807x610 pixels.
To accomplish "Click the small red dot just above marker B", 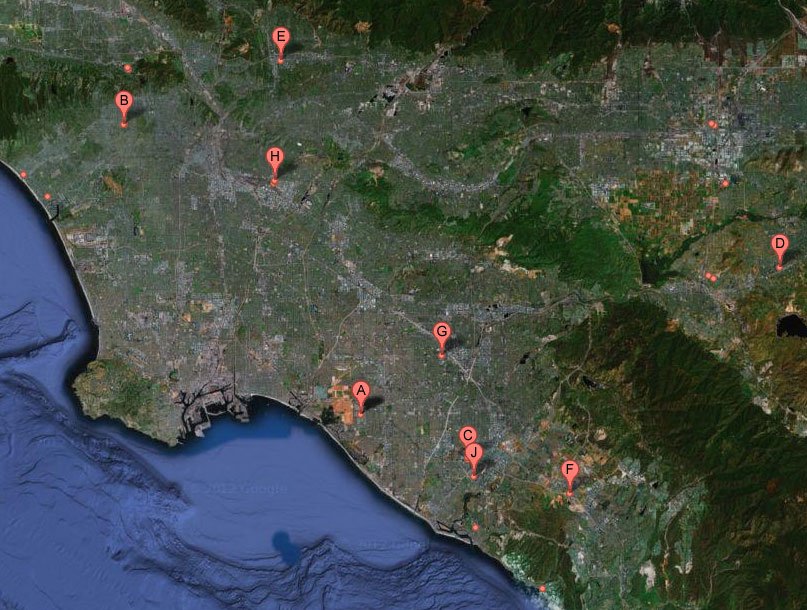I will [x=127, y=68].
